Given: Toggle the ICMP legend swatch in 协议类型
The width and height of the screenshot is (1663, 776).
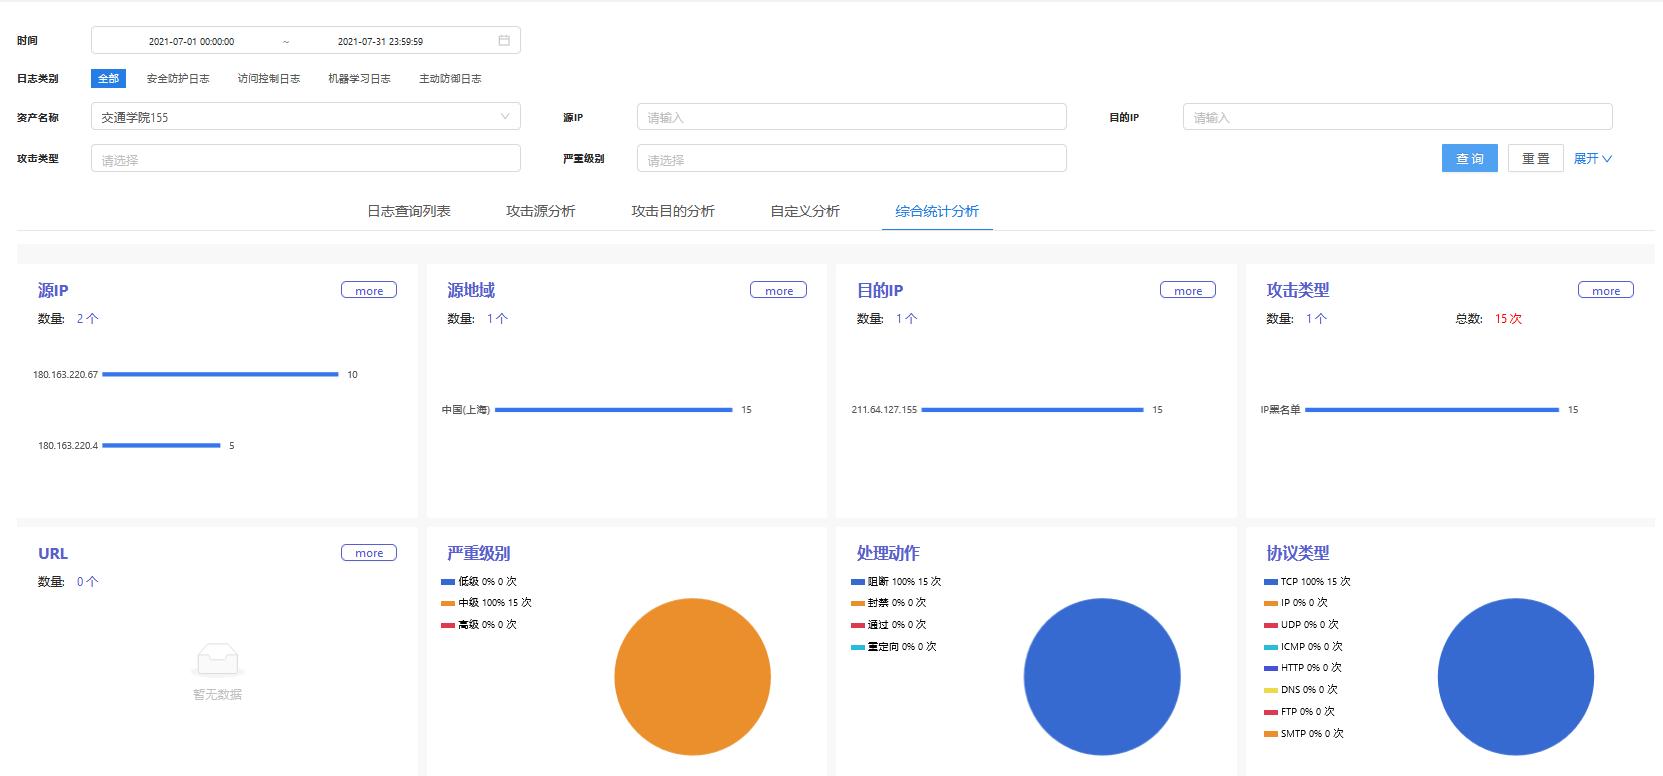Looking at the screenshot, I should [1271, 647].
